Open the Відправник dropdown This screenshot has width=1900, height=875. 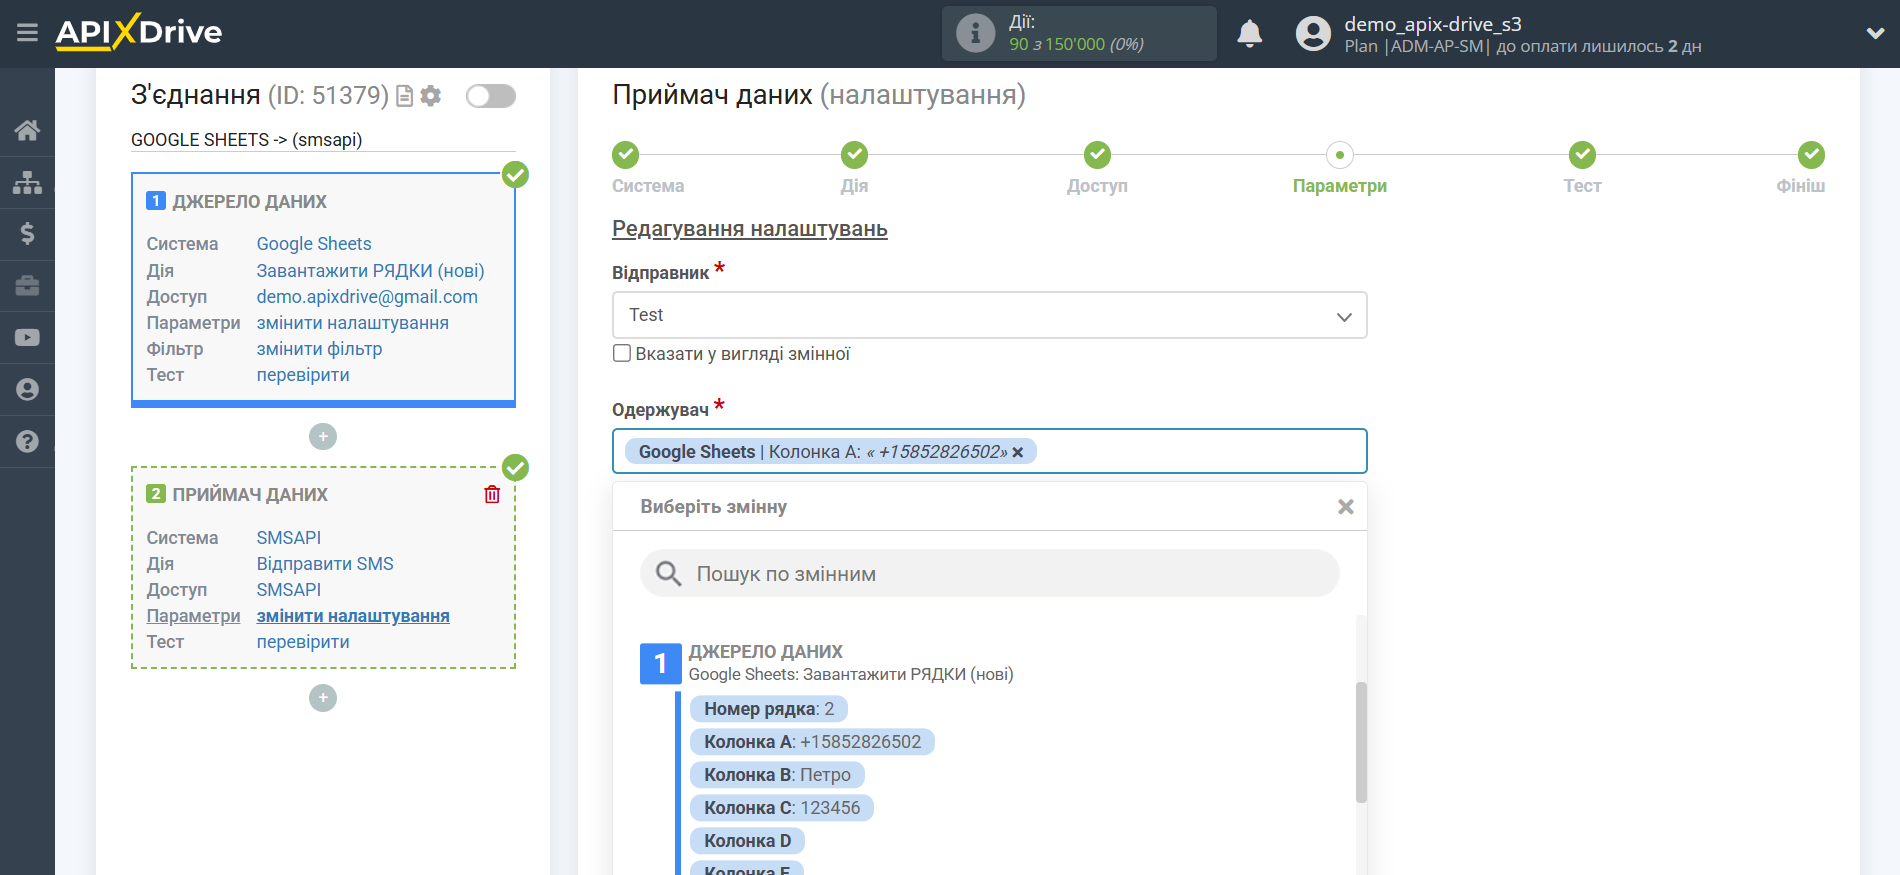(989, 315)
